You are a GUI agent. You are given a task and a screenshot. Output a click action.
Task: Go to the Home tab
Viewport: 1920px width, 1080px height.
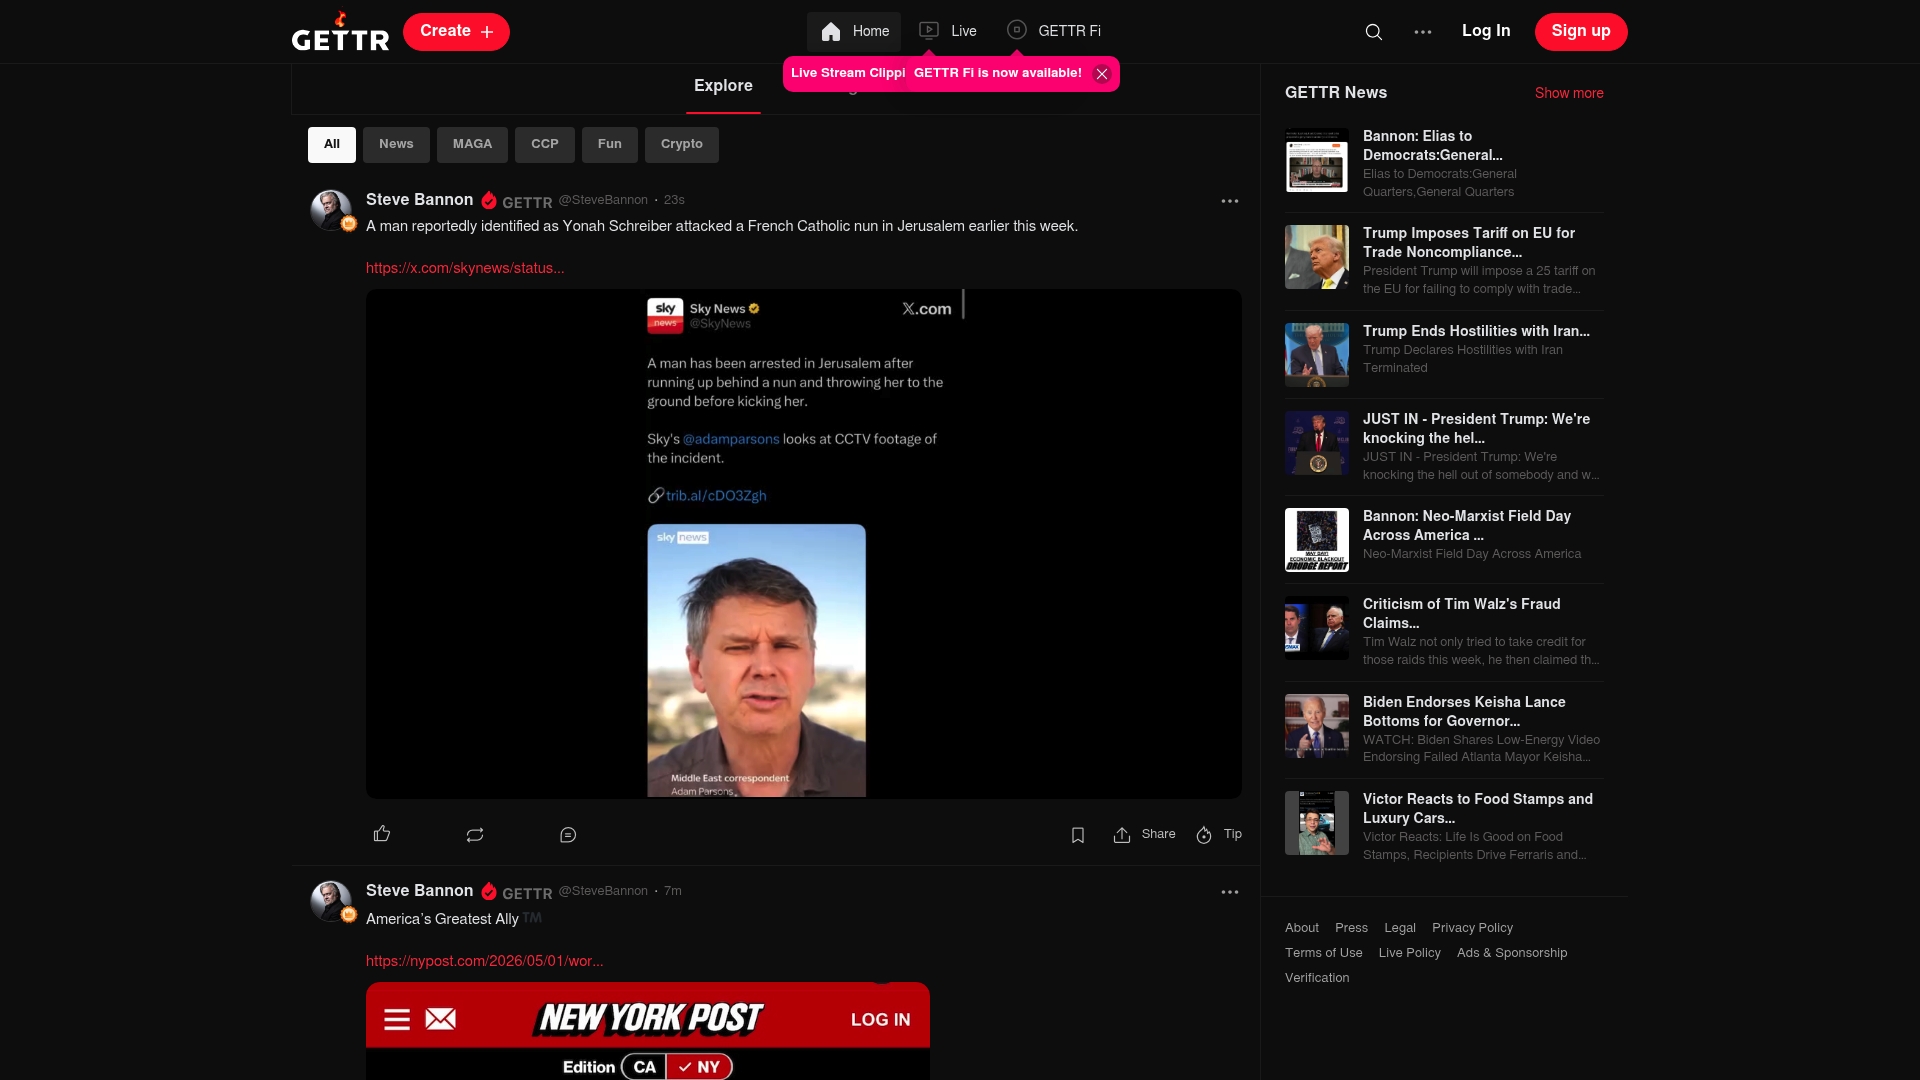coord(854,32)
